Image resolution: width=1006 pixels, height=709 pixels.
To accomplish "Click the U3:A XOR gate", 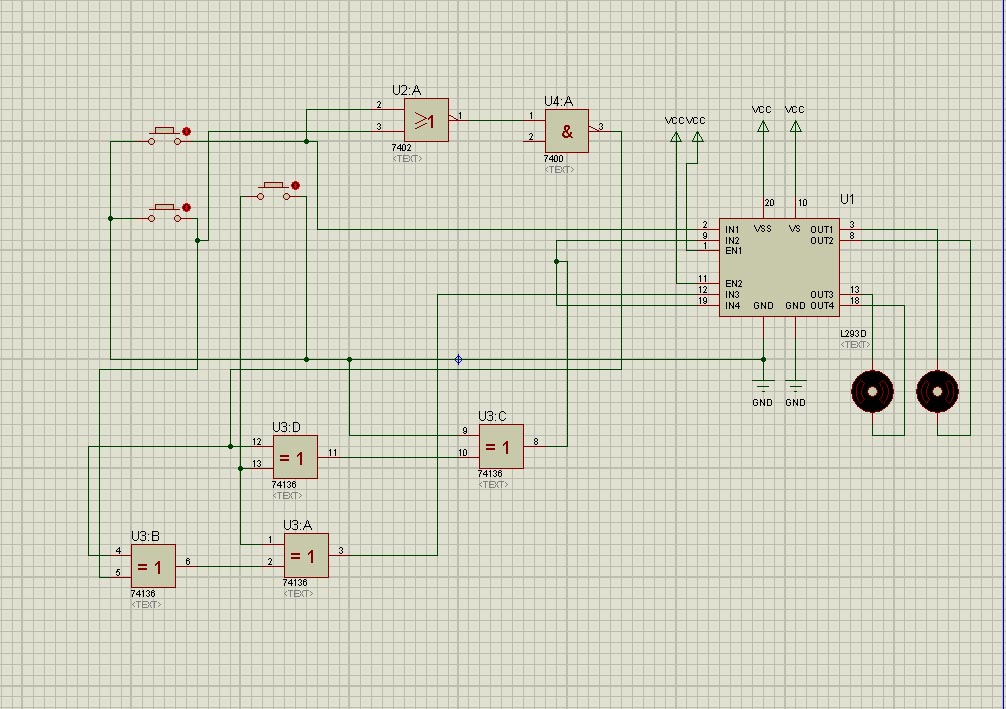I will pyautogui.click(x=306, y=555).
